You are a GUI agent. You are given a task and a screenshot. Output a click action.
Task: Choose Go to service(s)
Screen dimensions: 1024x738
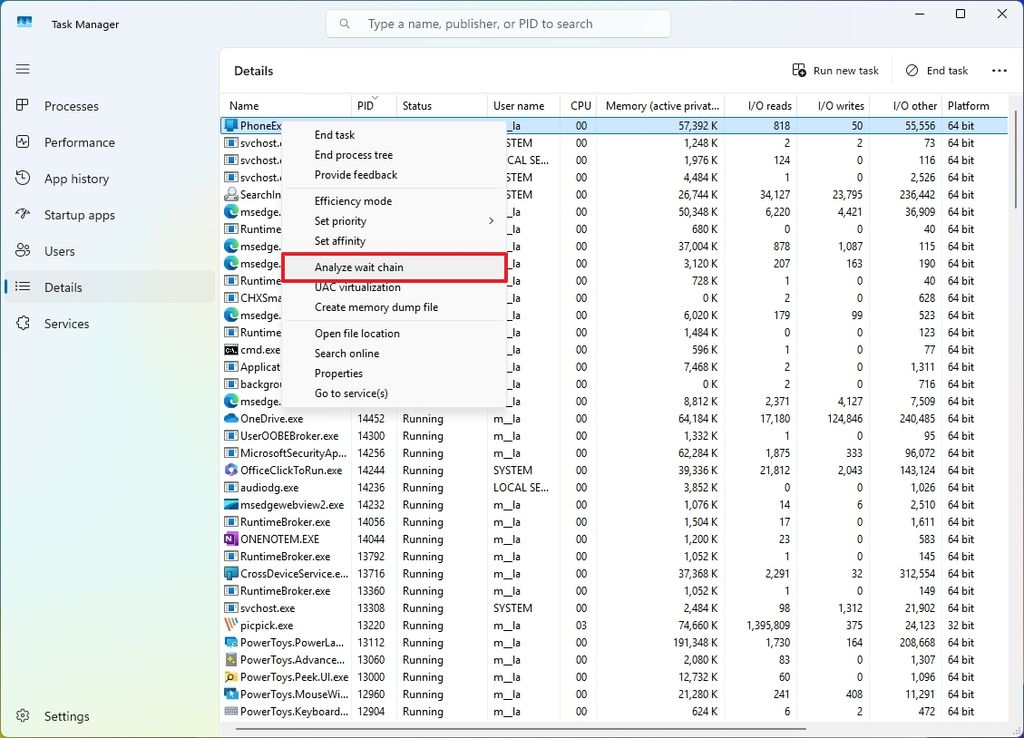pos(394,393)
